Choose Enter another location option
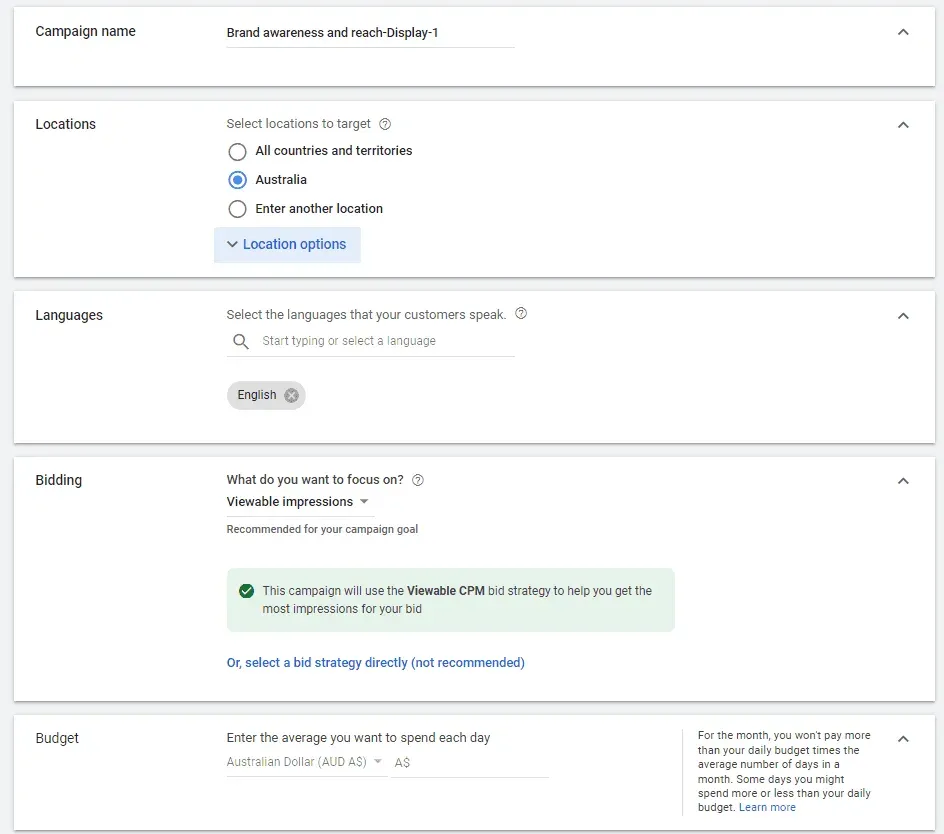This screenshot has height=834, width=944. point(237,209)
